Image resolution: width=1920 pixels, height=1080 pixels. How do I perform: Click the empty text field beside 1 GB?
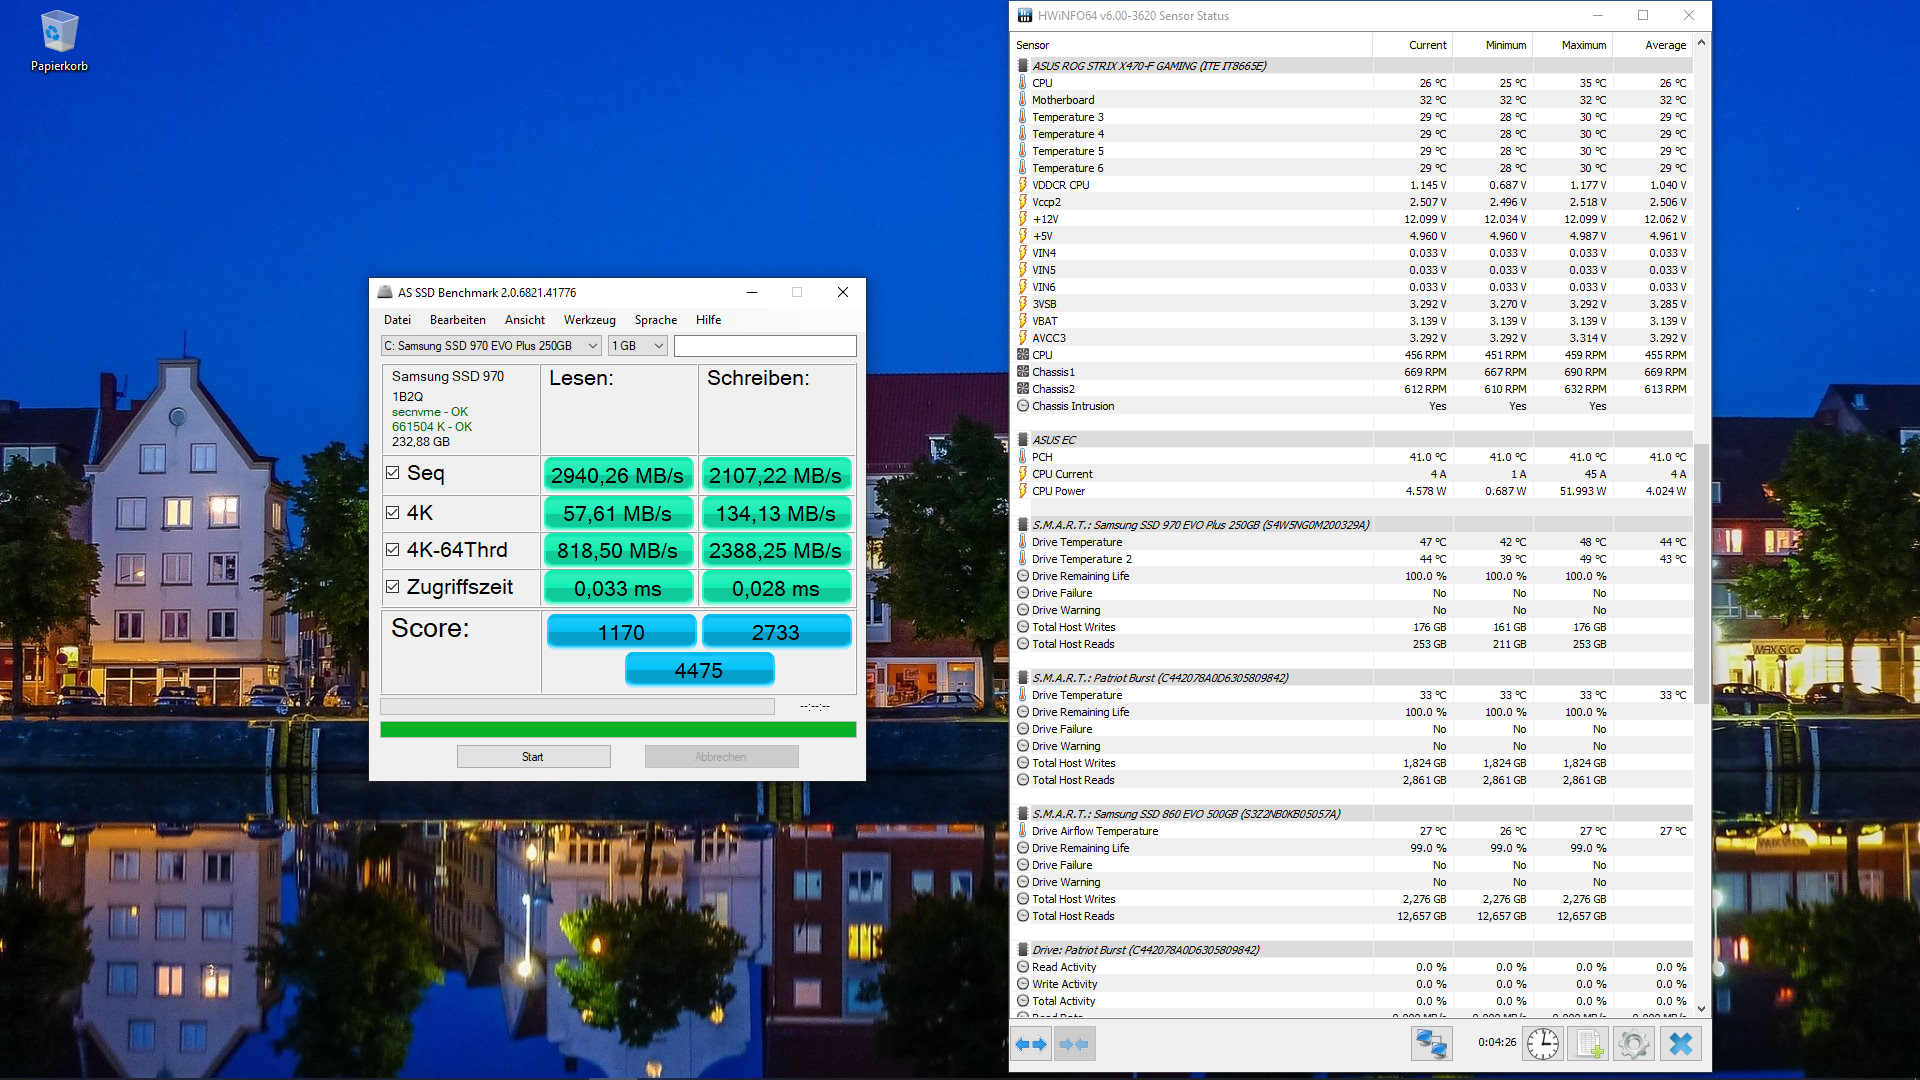pos(765,346)
